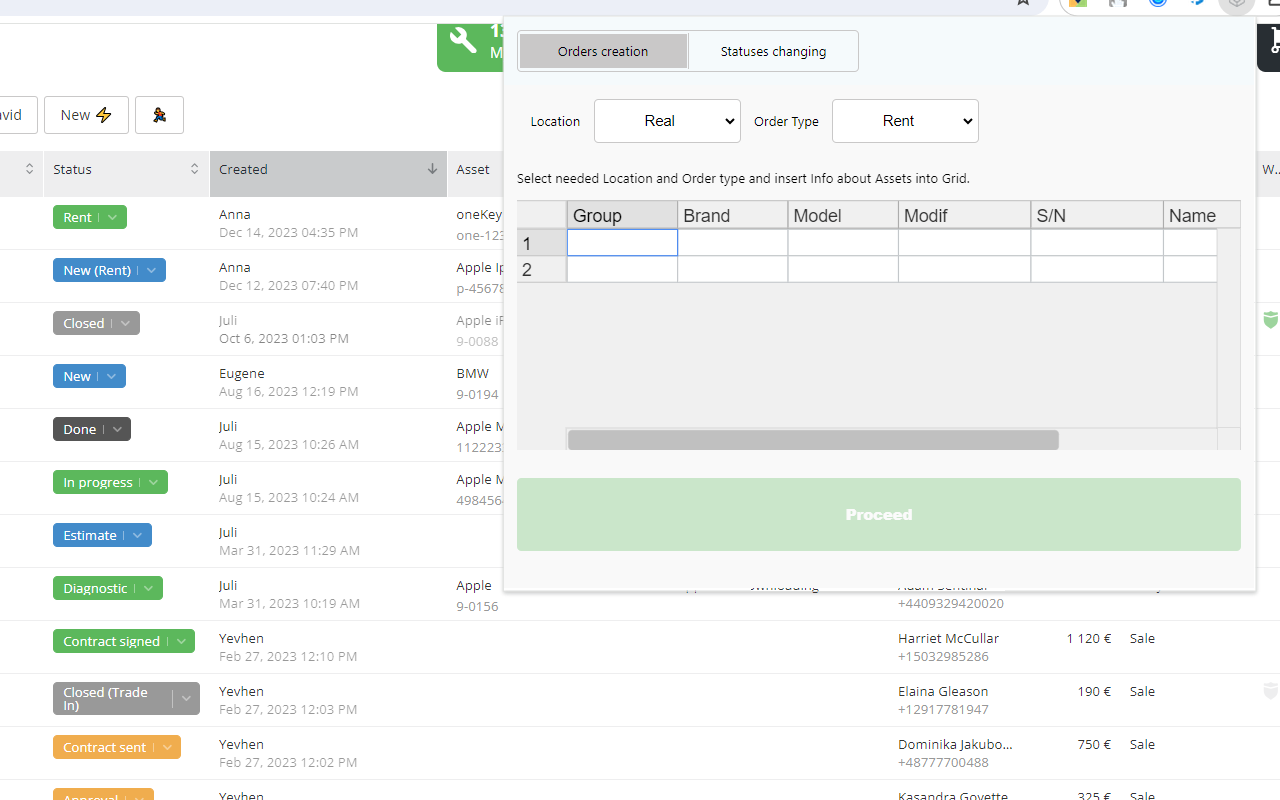Expand the chevron on the Rent status badge

(112, 216)
